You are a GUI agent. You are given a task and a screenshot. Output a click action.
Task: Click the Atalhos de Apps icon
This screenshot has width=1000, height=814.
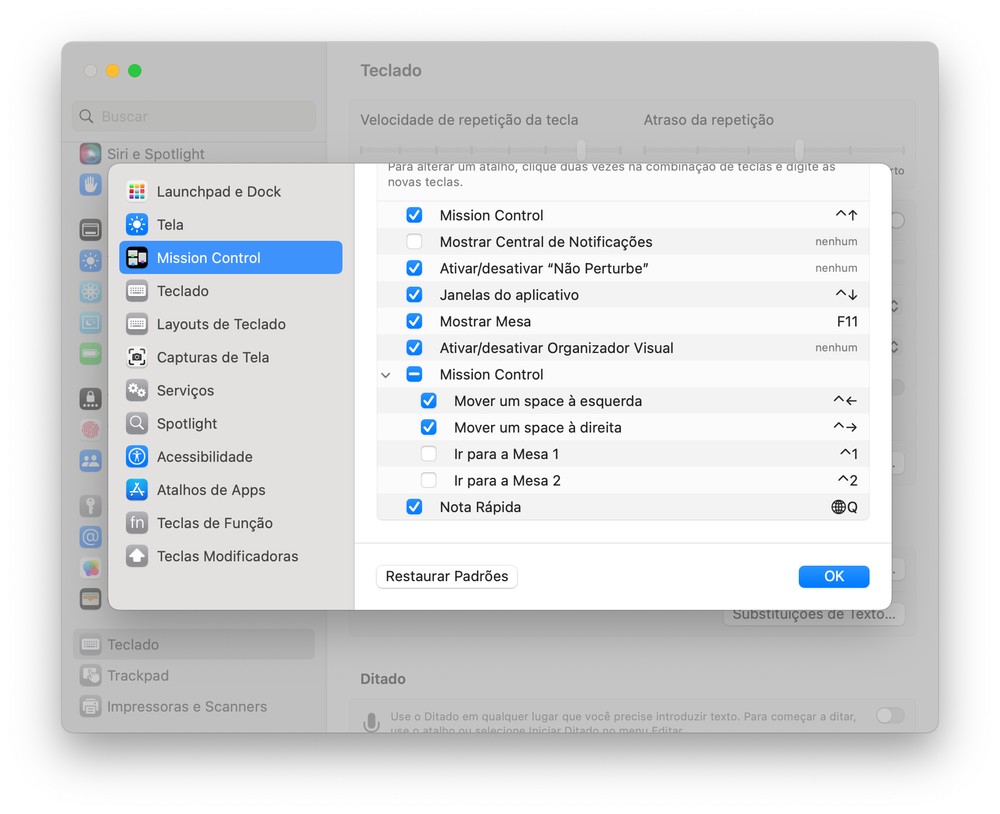(137, 490)
